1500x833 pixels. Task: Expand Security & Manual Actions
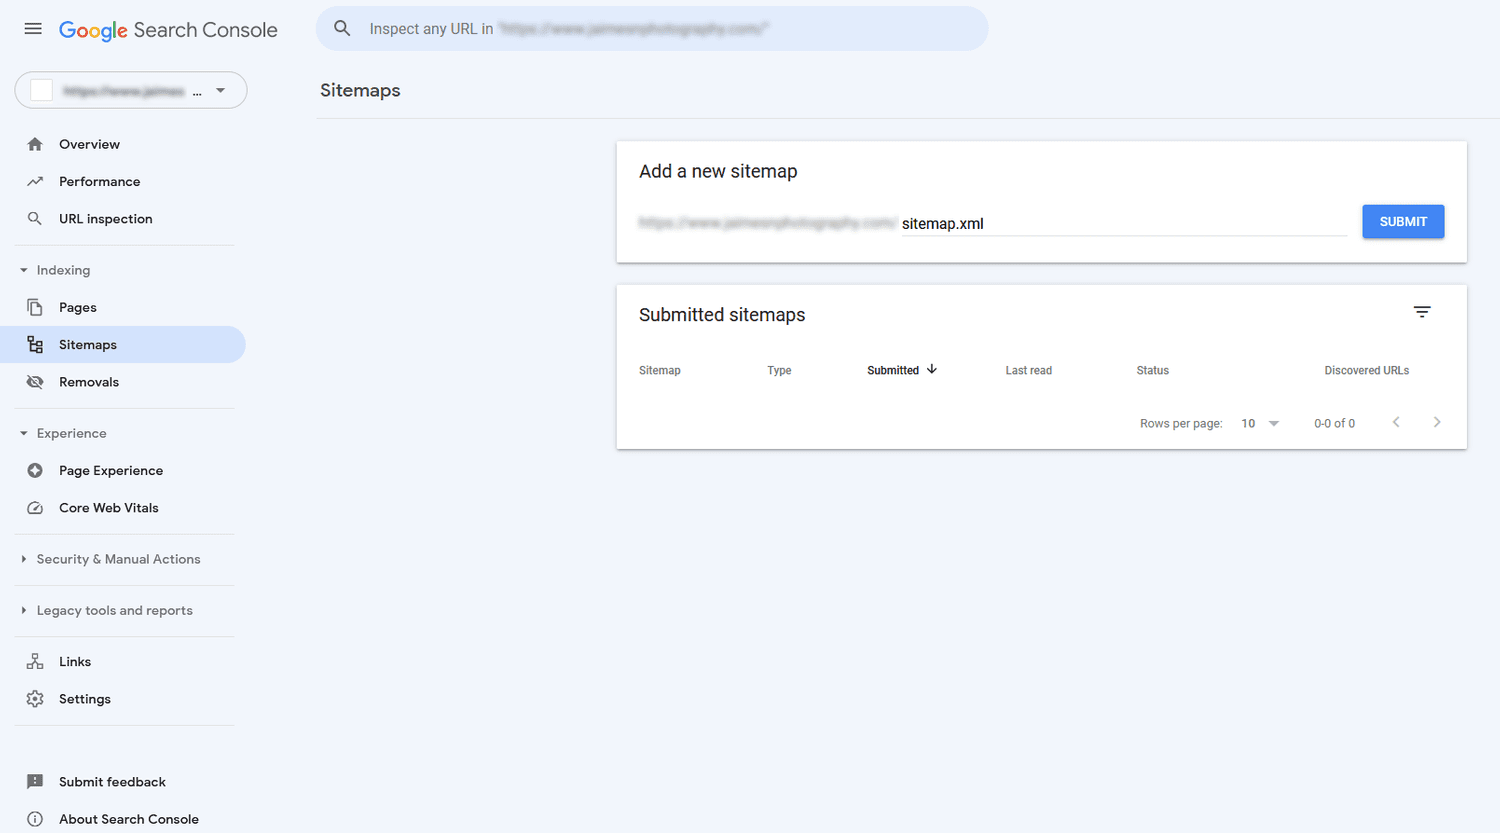pyautogui.click(x=22, y=559)
